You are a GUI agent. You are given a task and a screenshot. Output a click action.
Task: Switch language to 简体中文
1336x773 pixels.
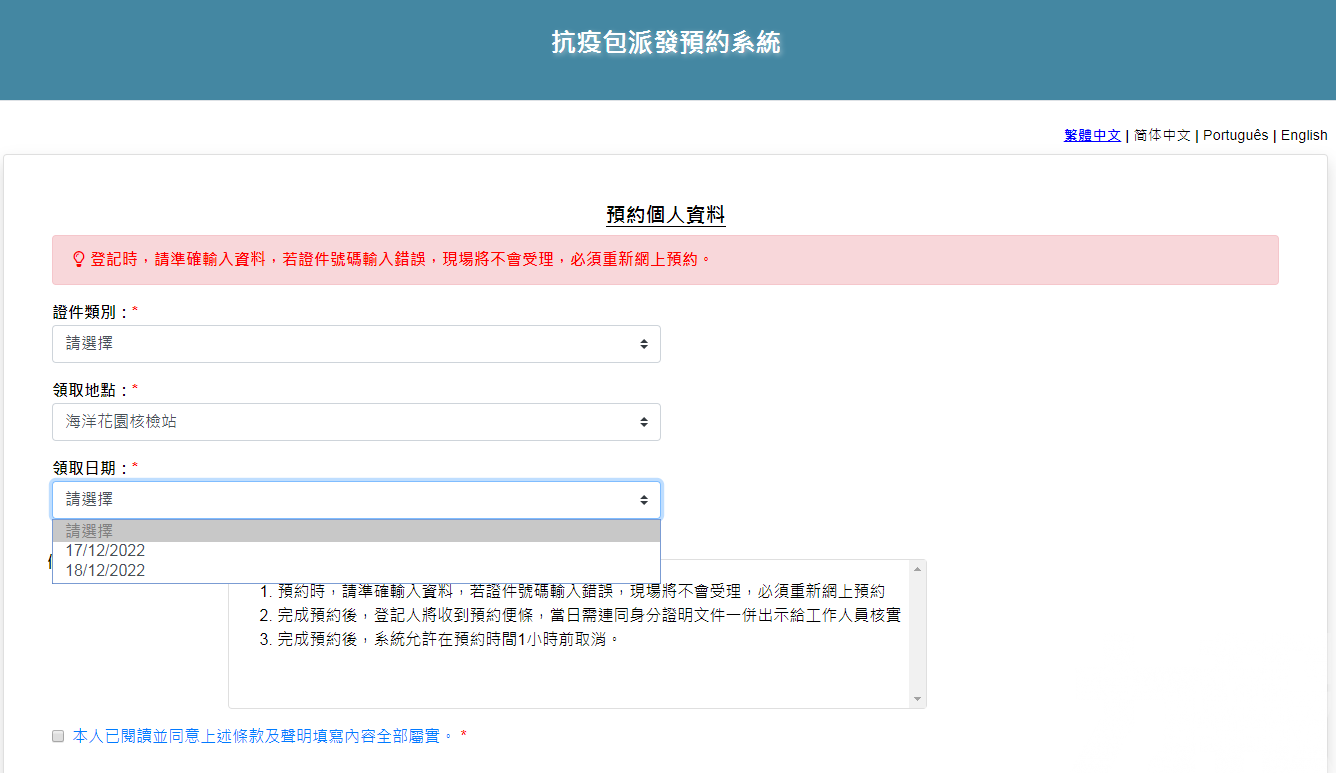[1162, 135]
